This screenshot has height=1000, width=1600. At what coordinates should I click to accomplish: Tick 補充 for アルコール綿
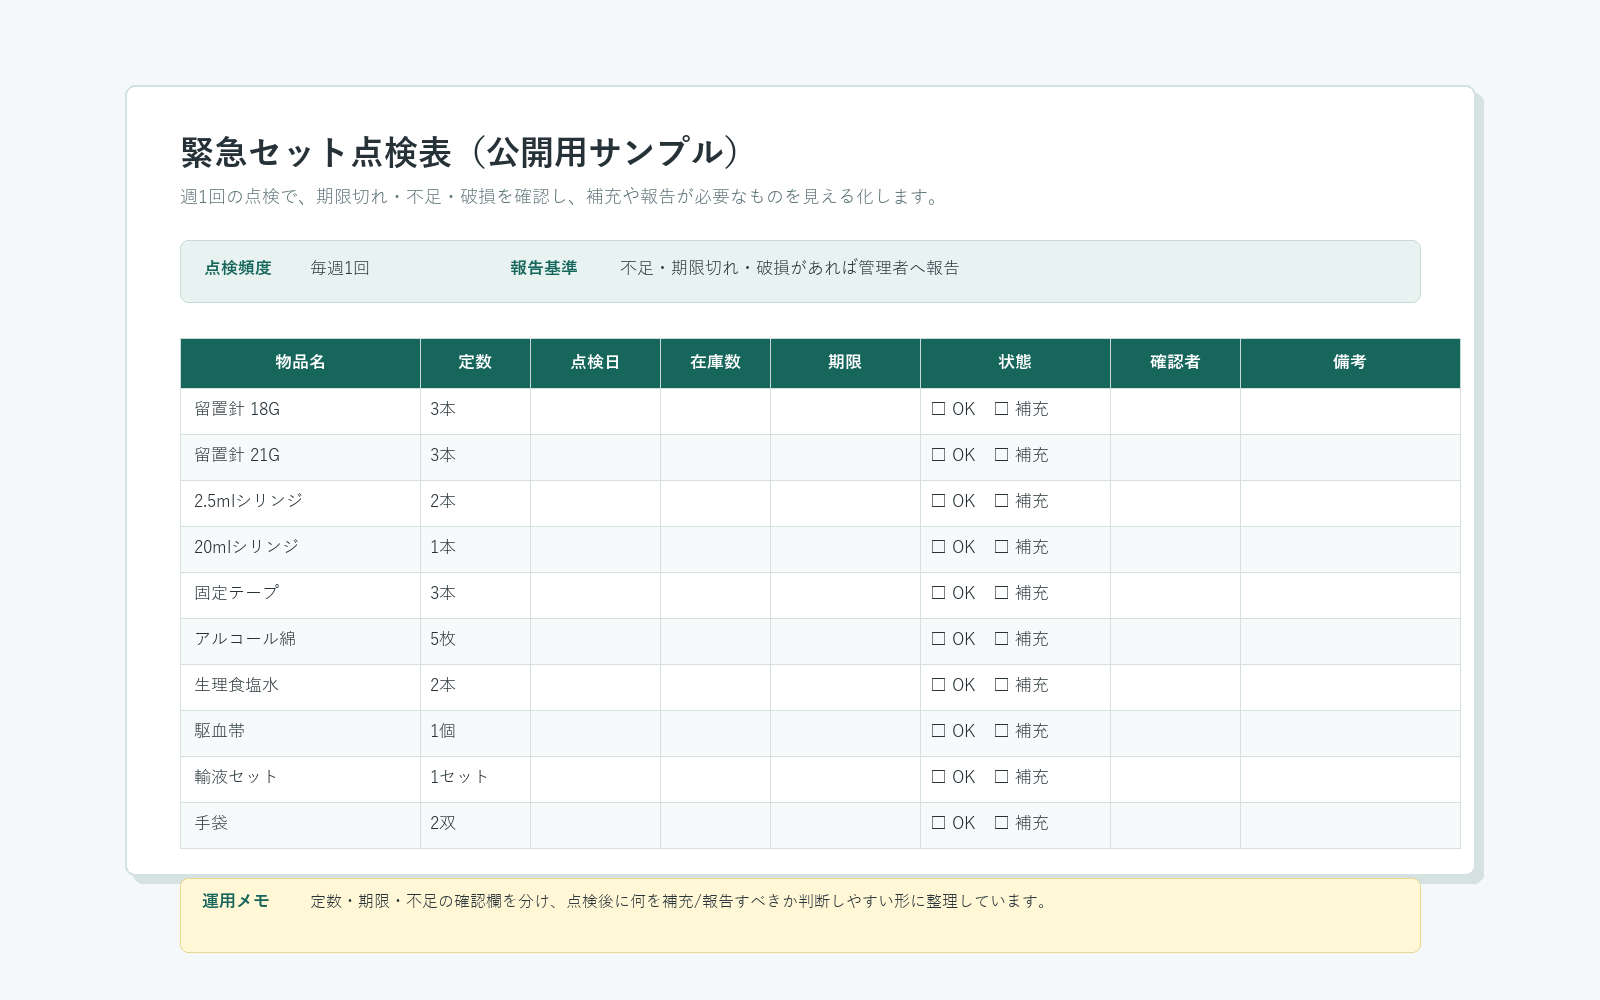point(1001,639)
